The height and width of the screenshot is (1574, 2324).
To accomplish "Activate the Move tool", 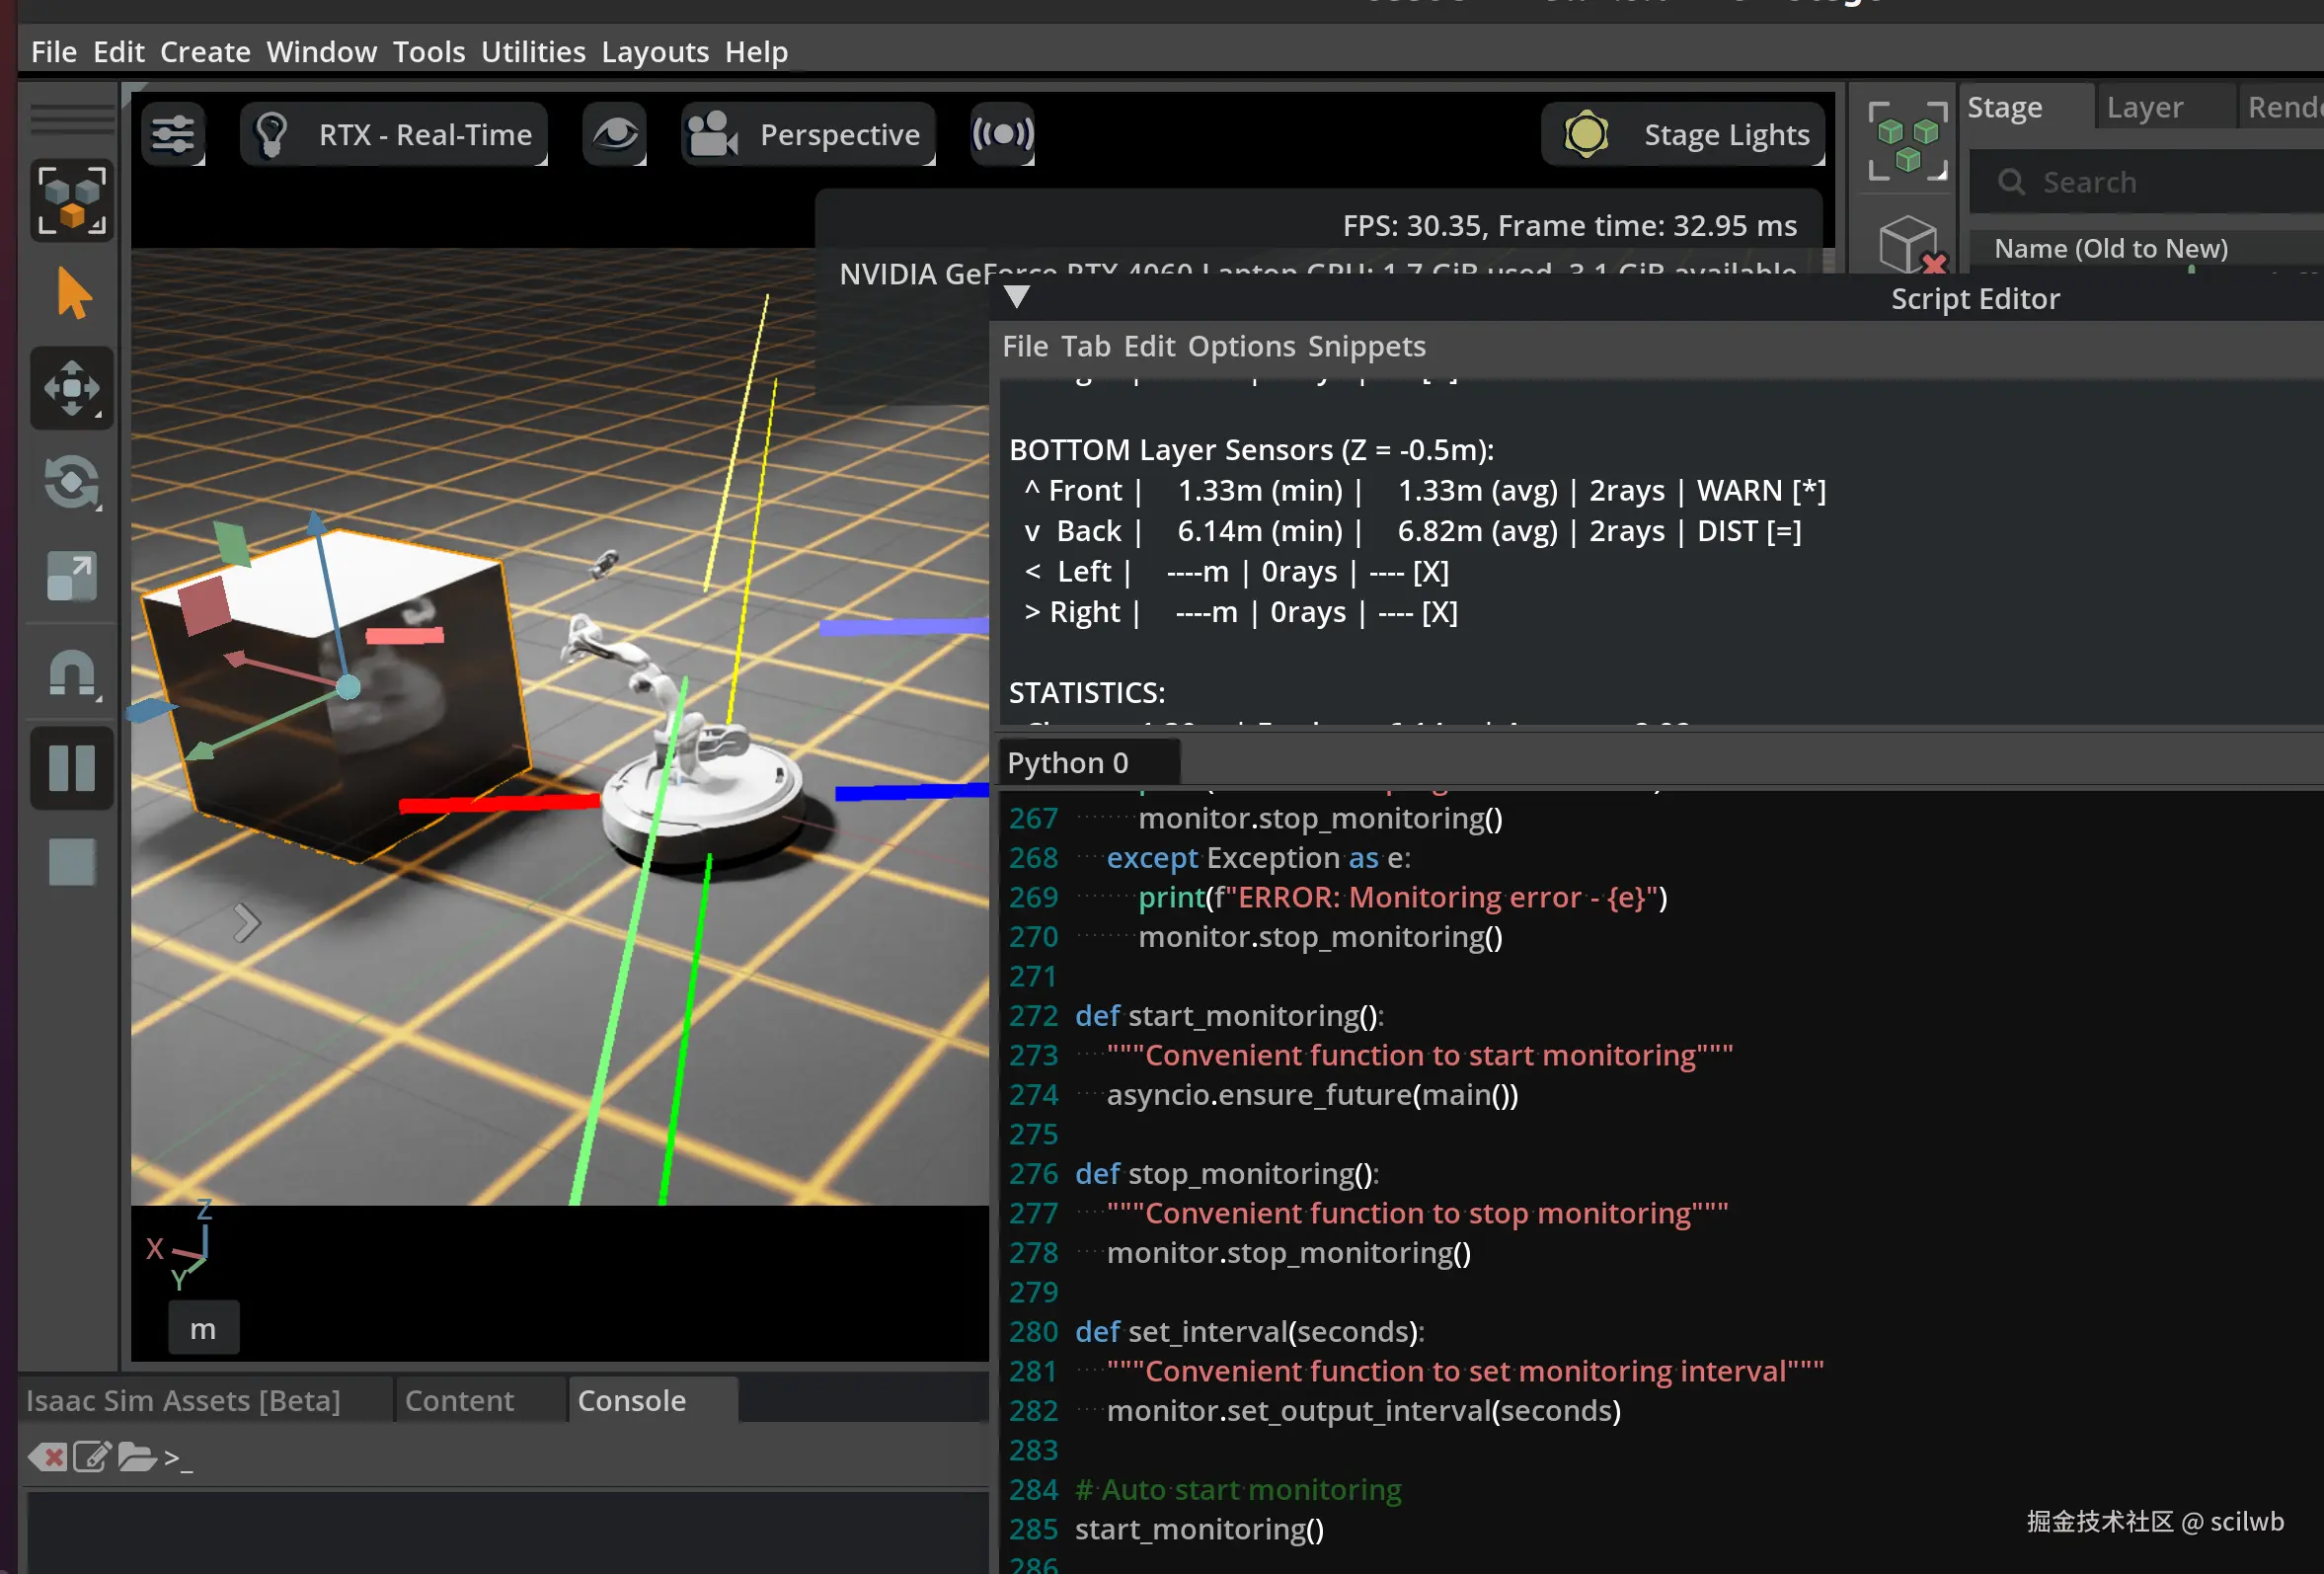I will [x=72, y=388].
